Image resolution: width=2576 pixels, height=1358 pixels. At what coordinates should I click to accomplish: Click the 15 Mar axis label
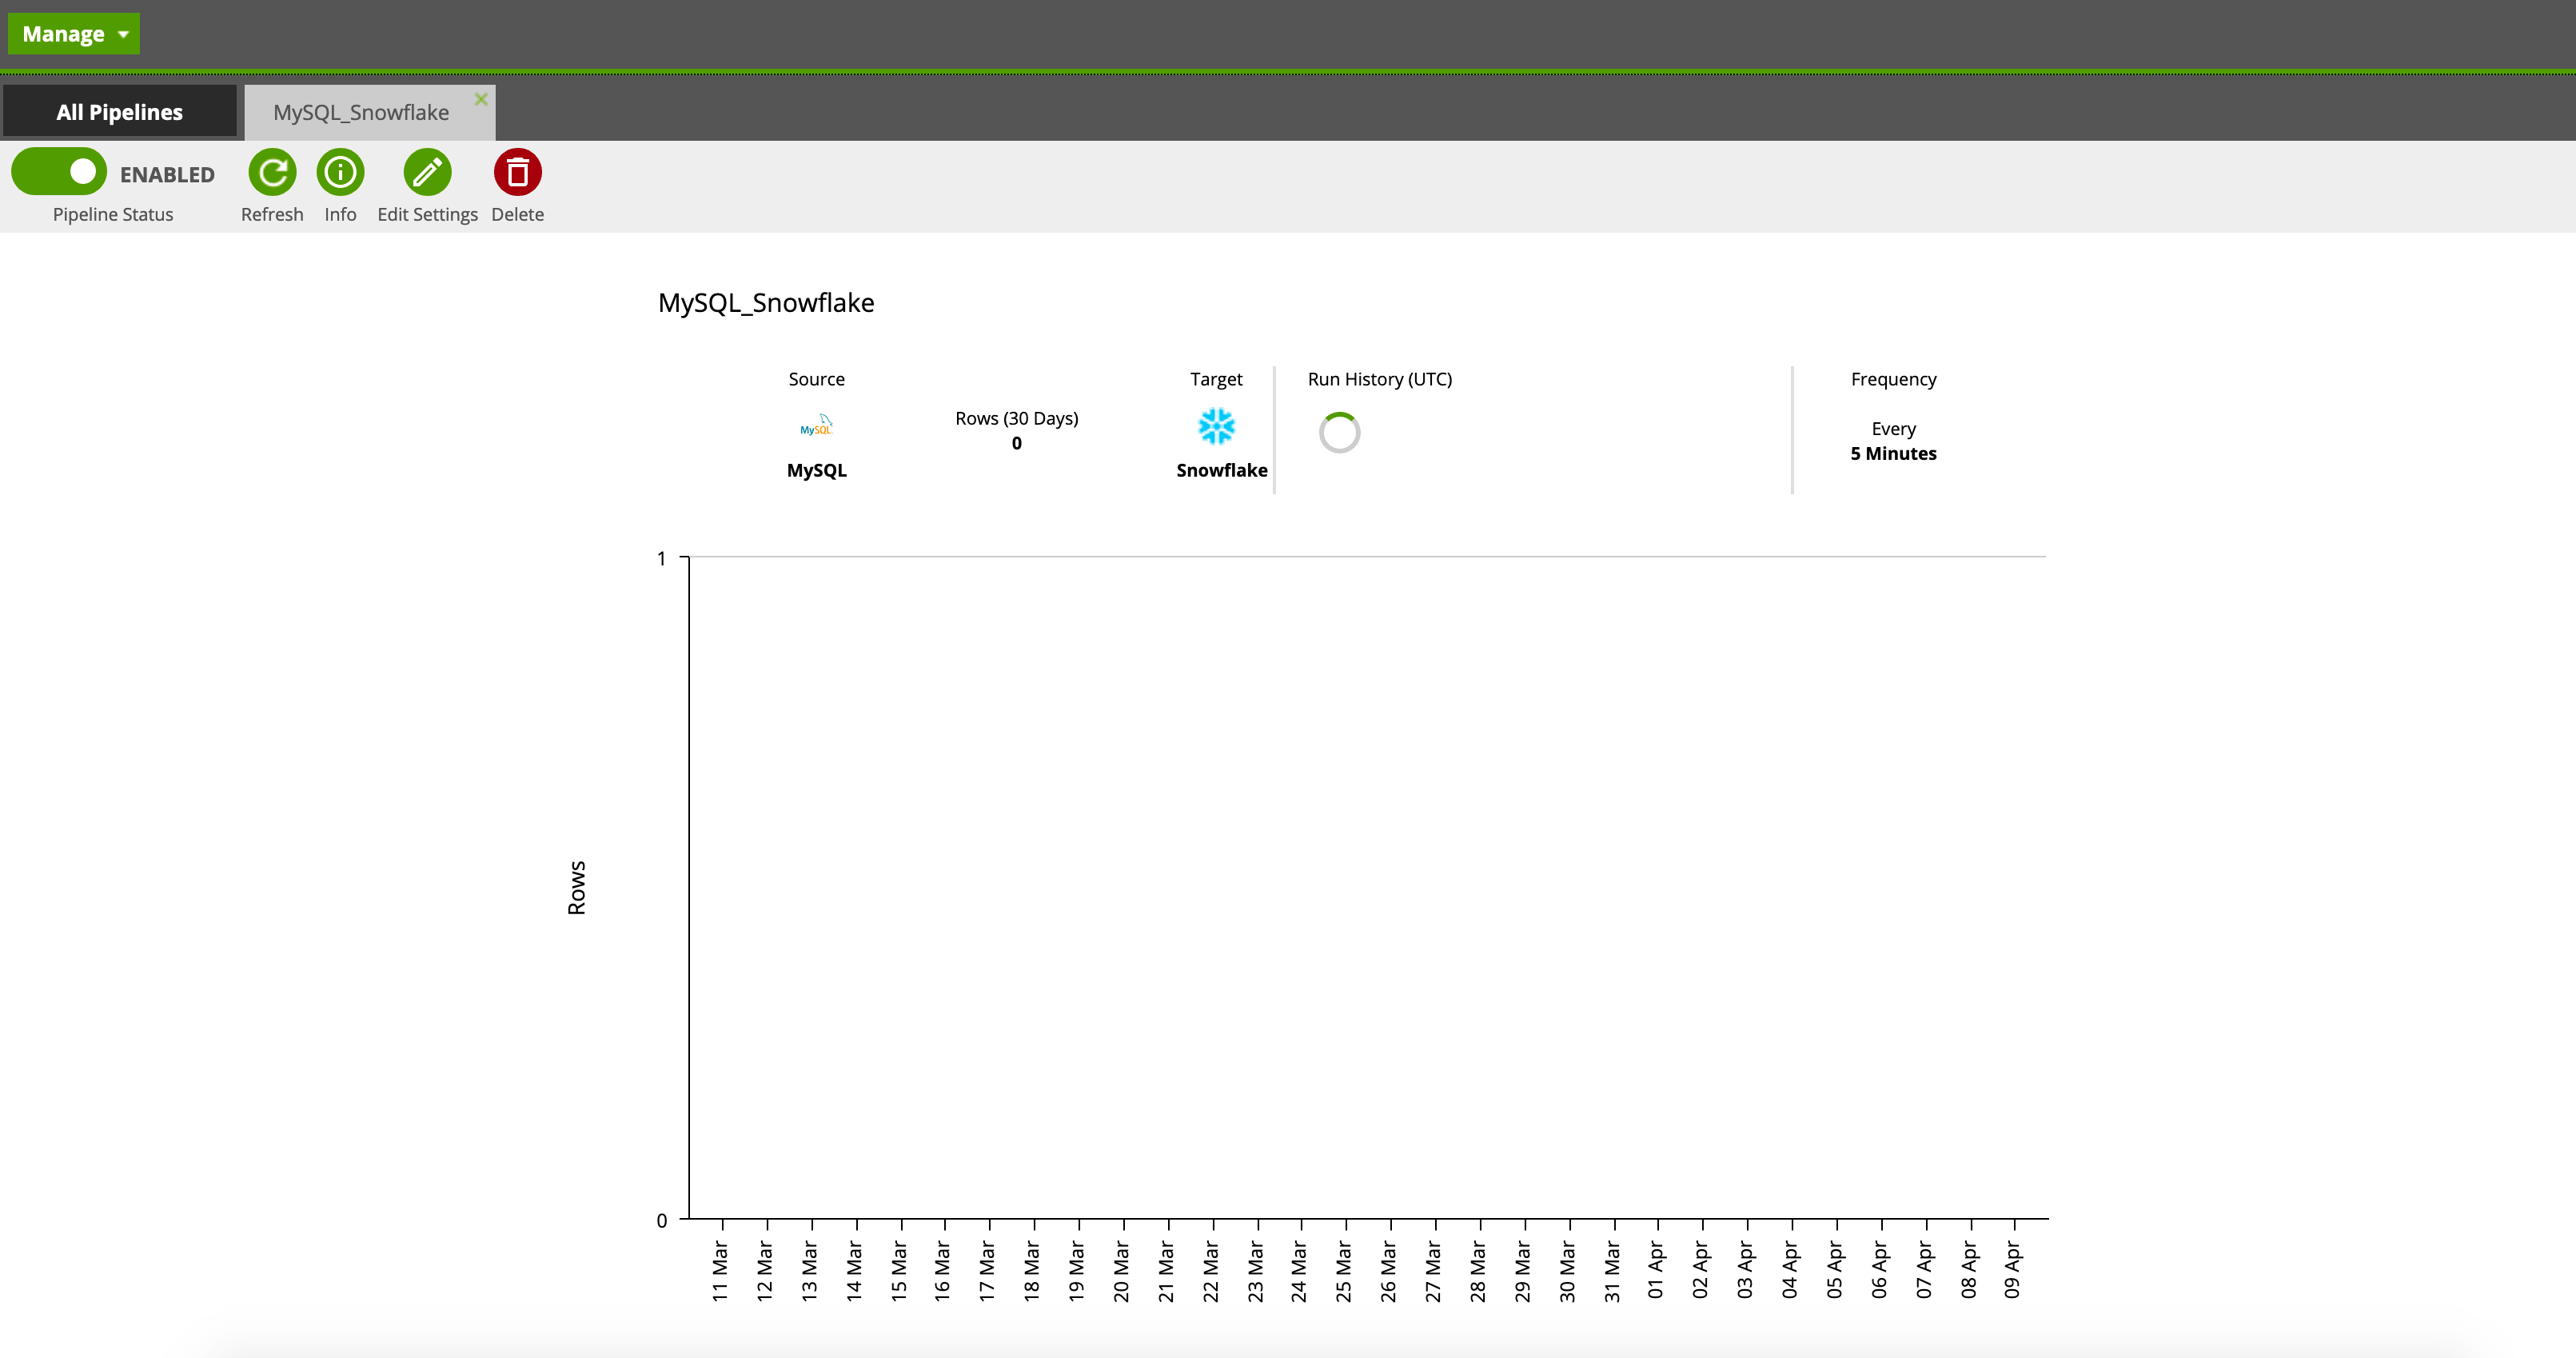coord(899,1271)
